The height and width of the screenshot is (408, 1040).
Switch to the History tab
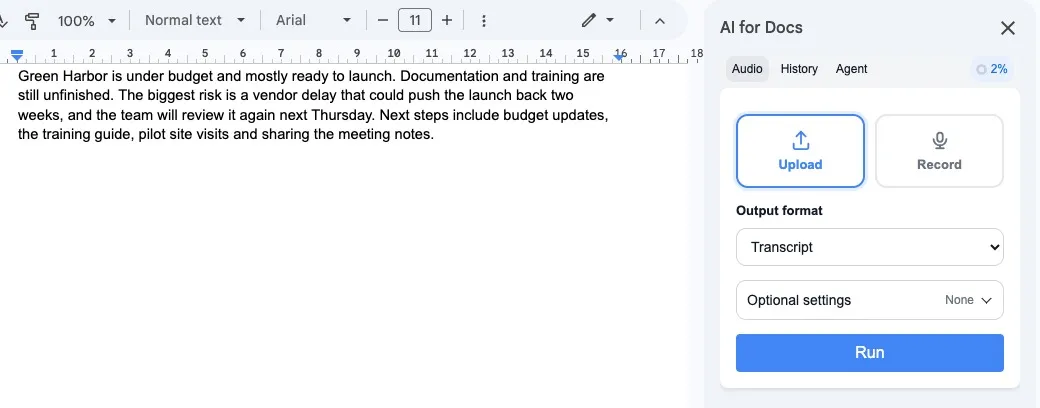(799, 69)
